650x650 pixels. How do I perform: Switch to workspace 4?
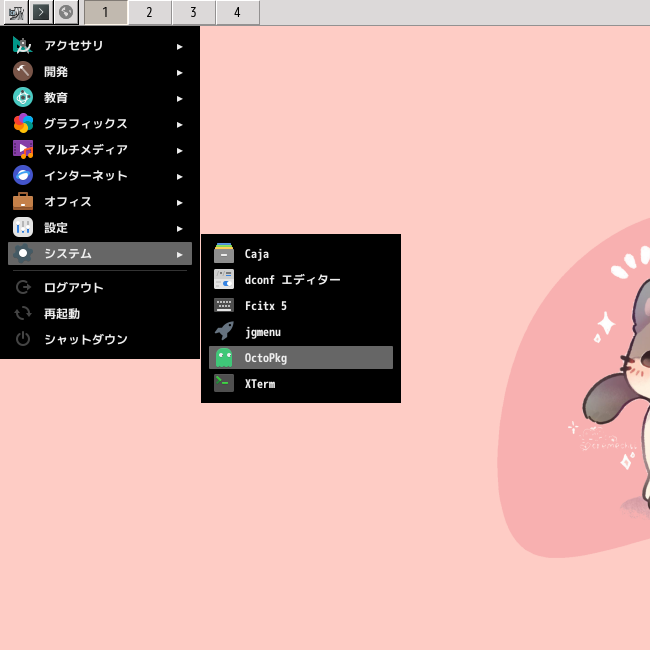coord(238,12)
